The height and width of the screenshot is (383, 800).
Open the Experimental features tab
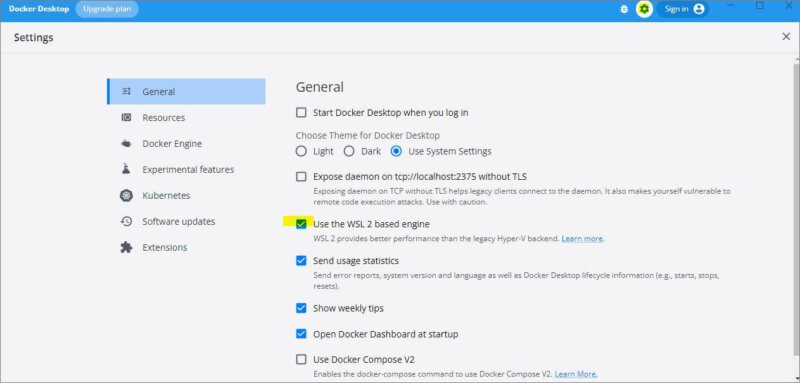(x=186, y=169)
